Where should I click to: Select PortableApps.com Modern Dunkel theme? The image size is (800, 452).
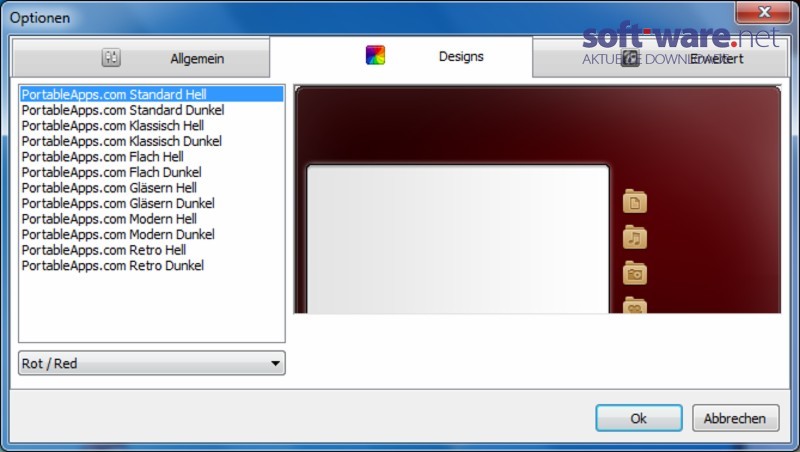[152, 235]
